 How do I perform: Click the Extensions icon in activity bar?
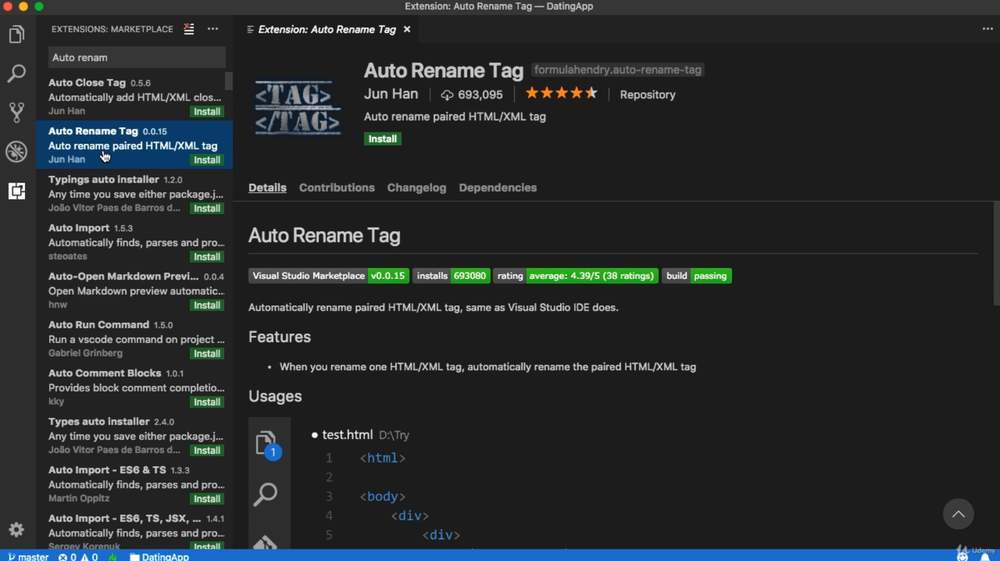click(x=16, y=190)
